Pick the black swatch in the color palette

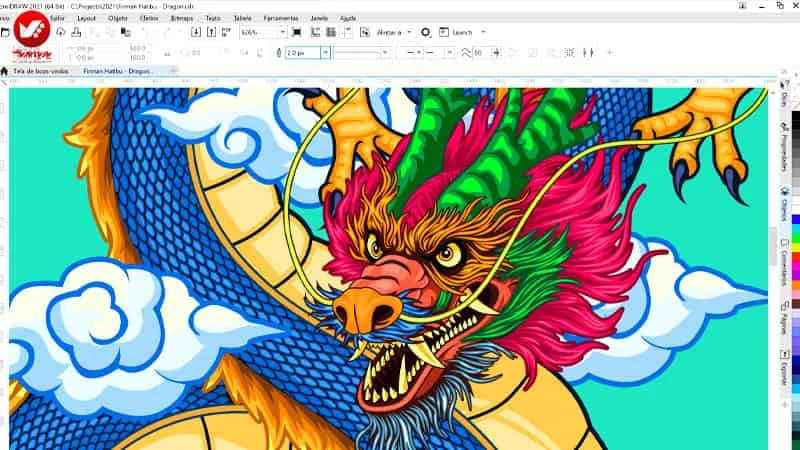(x=796, y=117)
